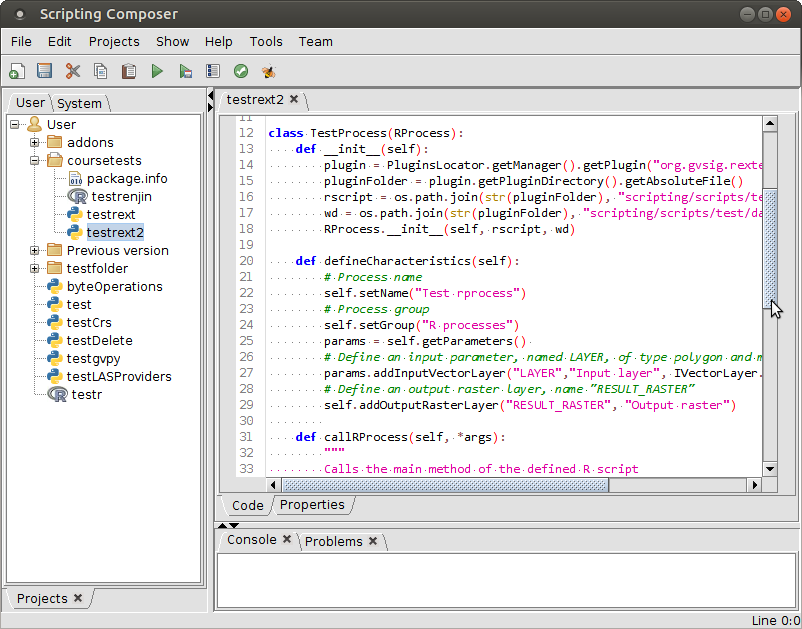Close the Problems panel tab

point(373,541)
